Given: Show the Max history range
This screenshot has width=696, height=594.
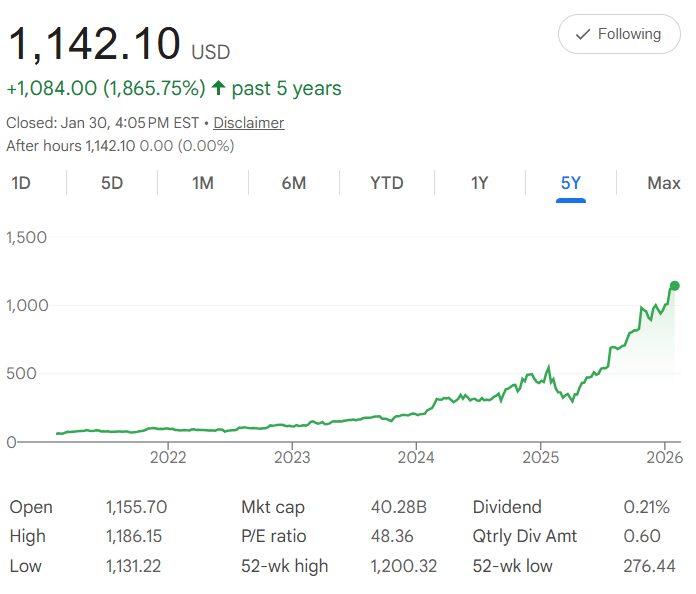Looking at the screenshot, I should (664, 183).
